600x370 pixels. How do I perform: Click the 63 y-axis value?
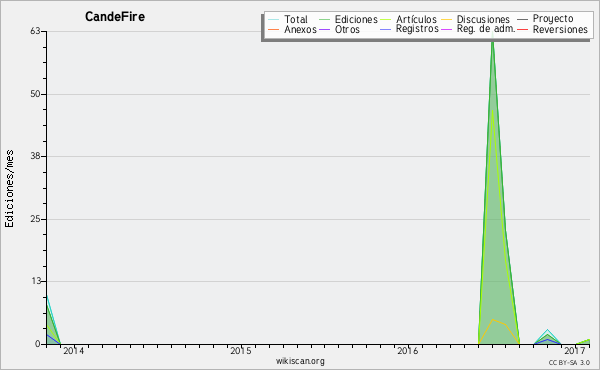point(35,31)
